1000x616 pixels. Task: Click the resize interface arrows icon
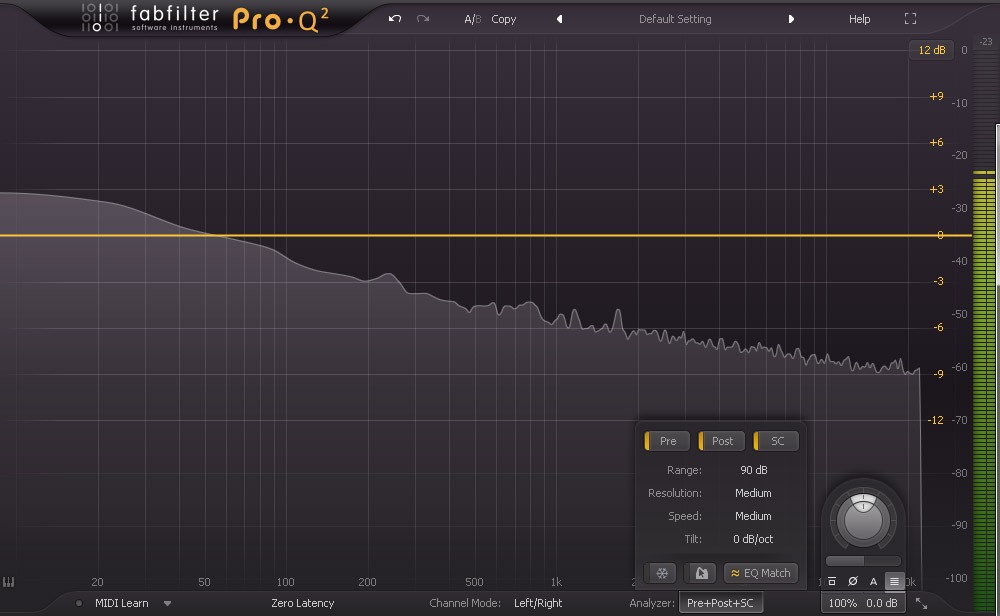(x=921, y=603)
